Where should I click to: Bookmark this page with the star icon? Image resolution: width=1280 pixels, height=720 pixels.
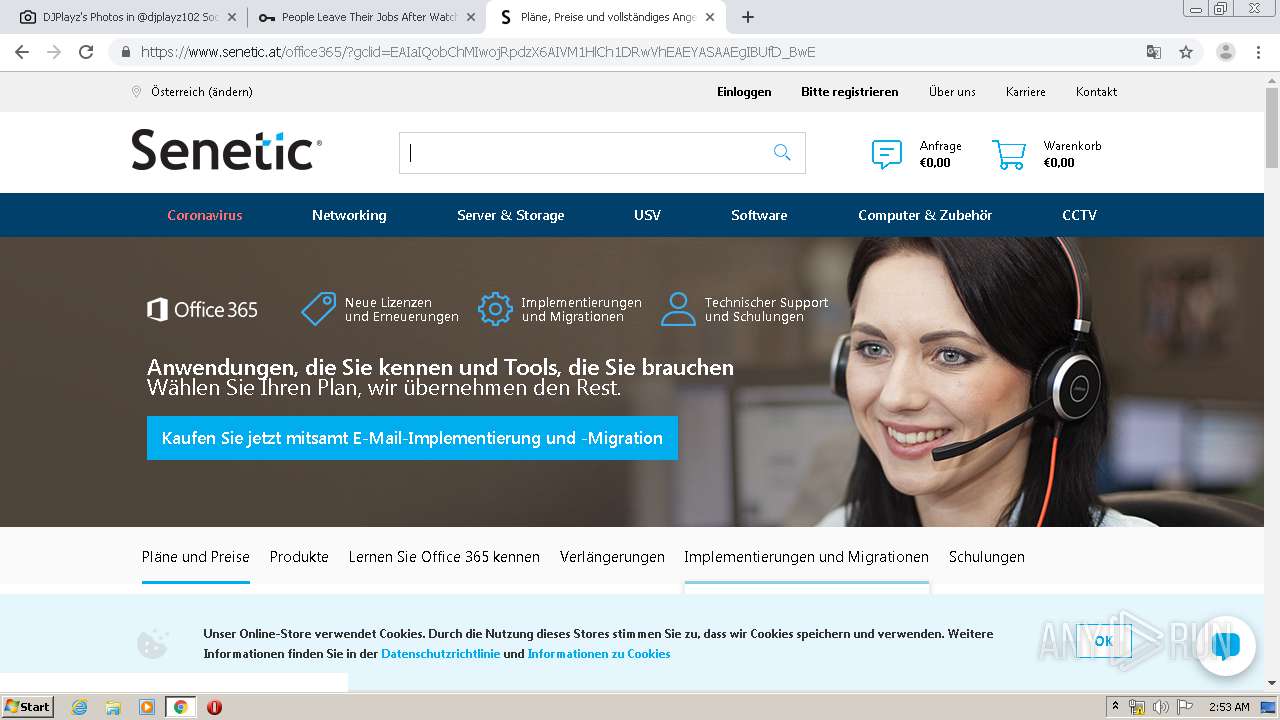tap(1186, 52)
